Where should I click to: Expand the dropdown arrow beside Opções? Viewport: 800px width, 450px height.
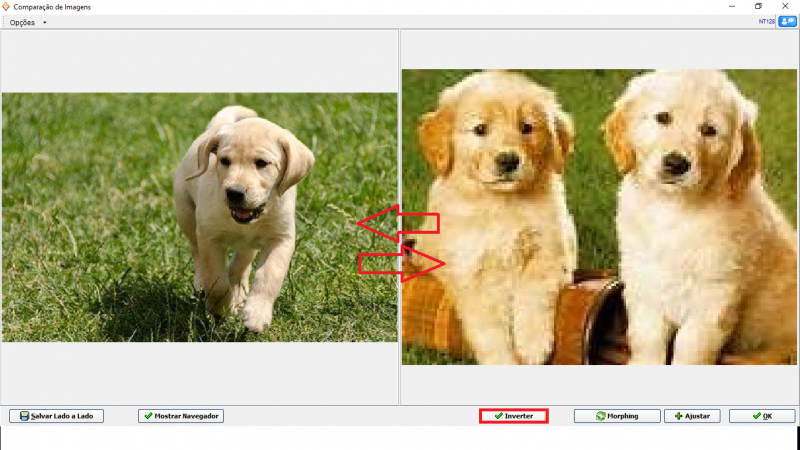(44, 22)
